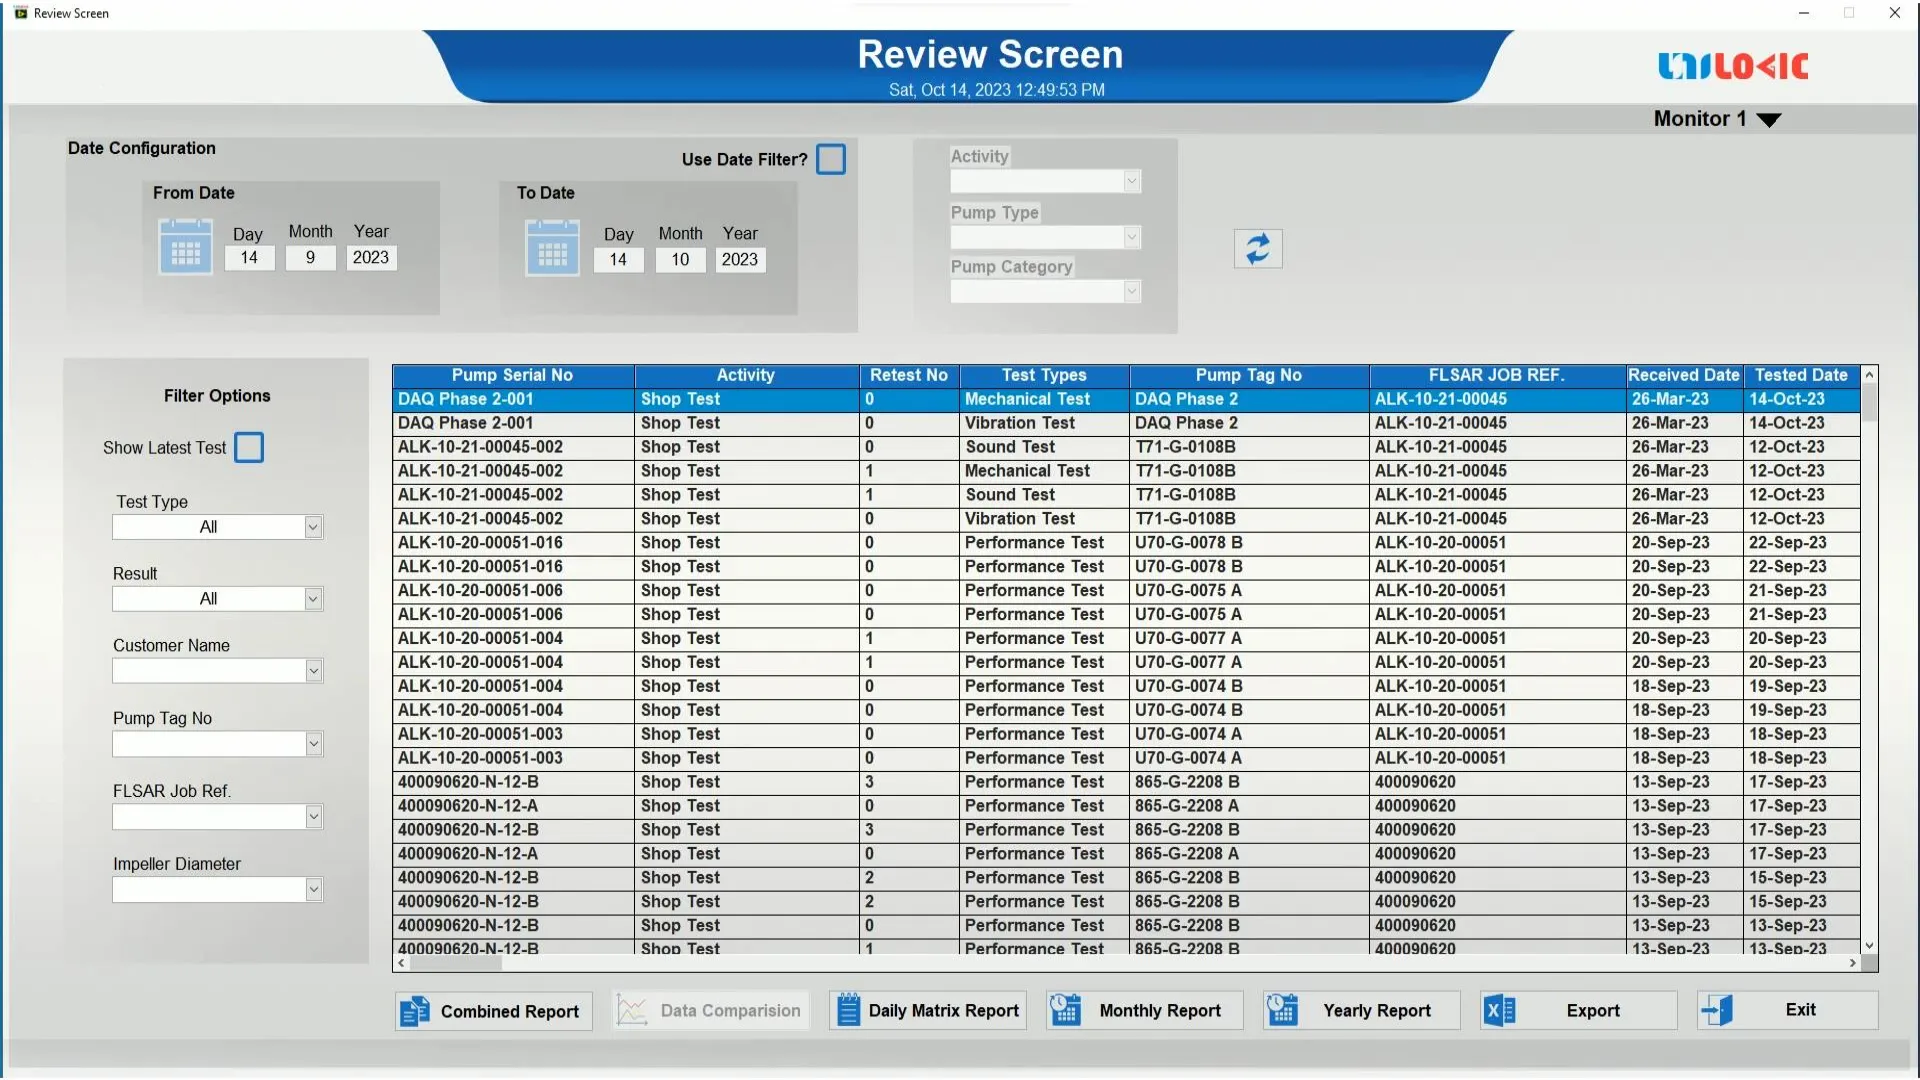Screen dimensions: 1920x1080
Task: Open the Monitor 1 selector arrow
Action: coord(1768,120)
